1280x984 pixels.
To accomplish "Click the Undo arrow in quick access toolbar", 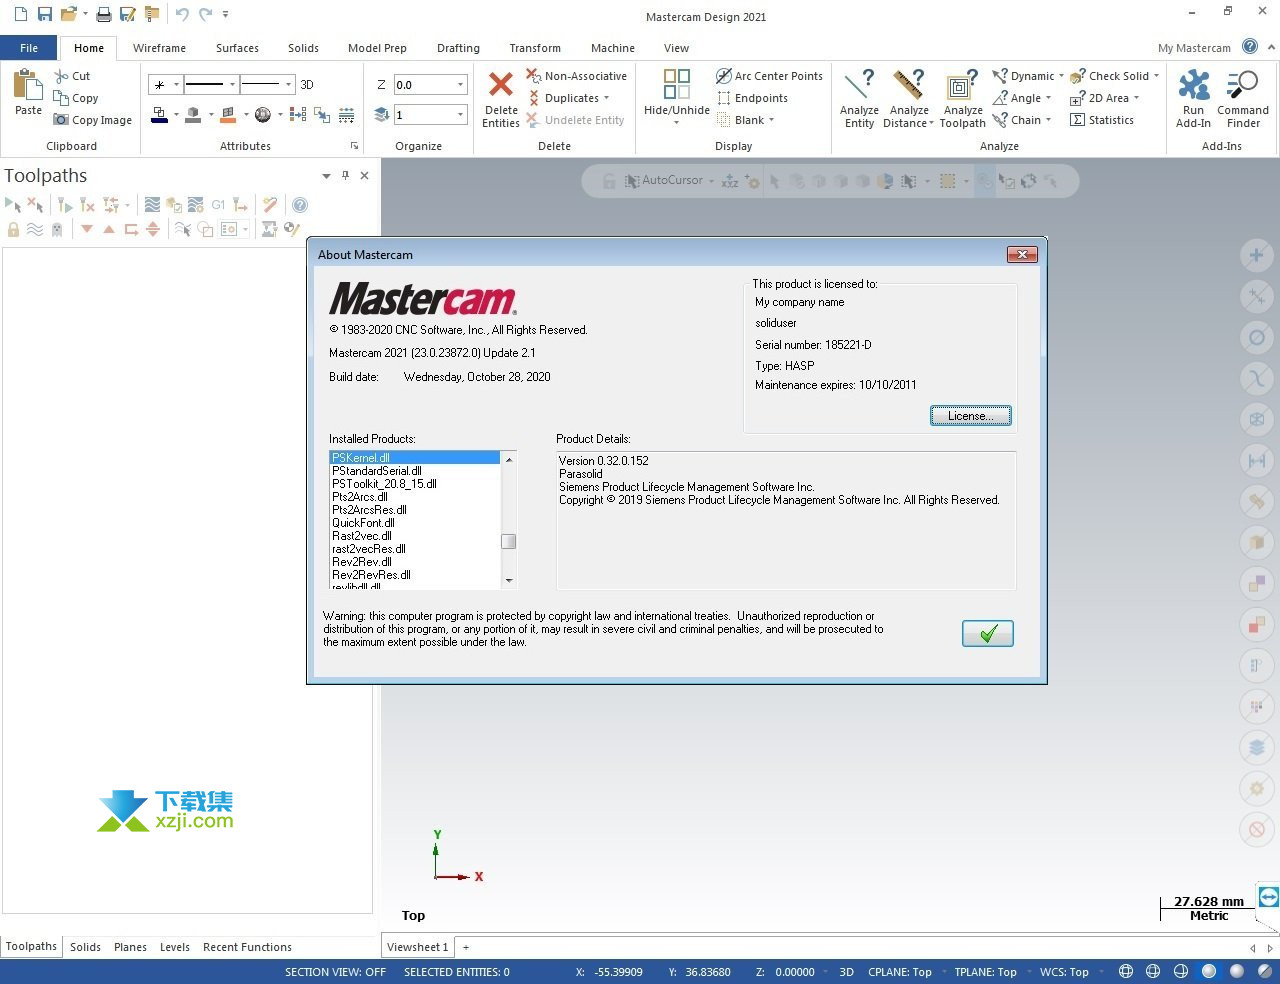I will point(181,14).
